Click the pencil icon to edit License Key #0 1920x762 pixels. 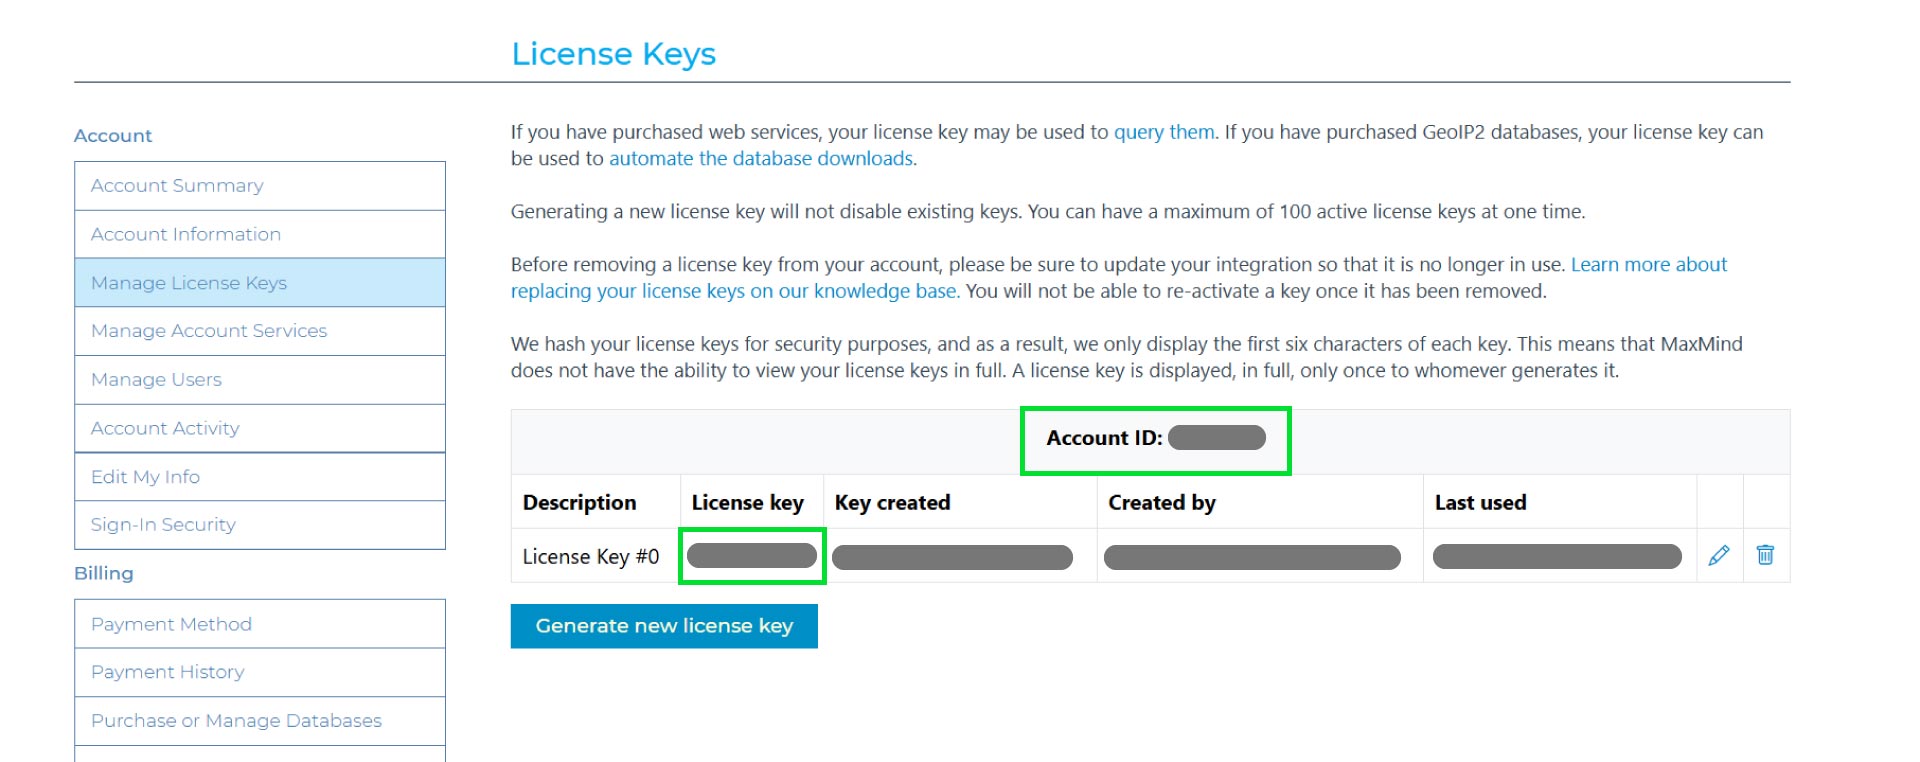point(1721,556)
